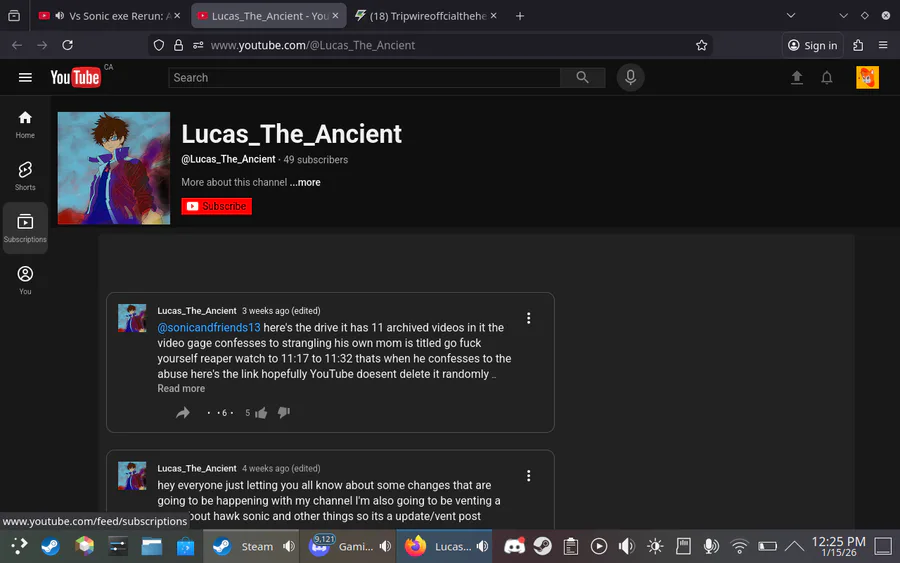Open the browser extensions icon
Image resolution: width=900 pixels, height=563 pixels.
(x=858, y=45)
